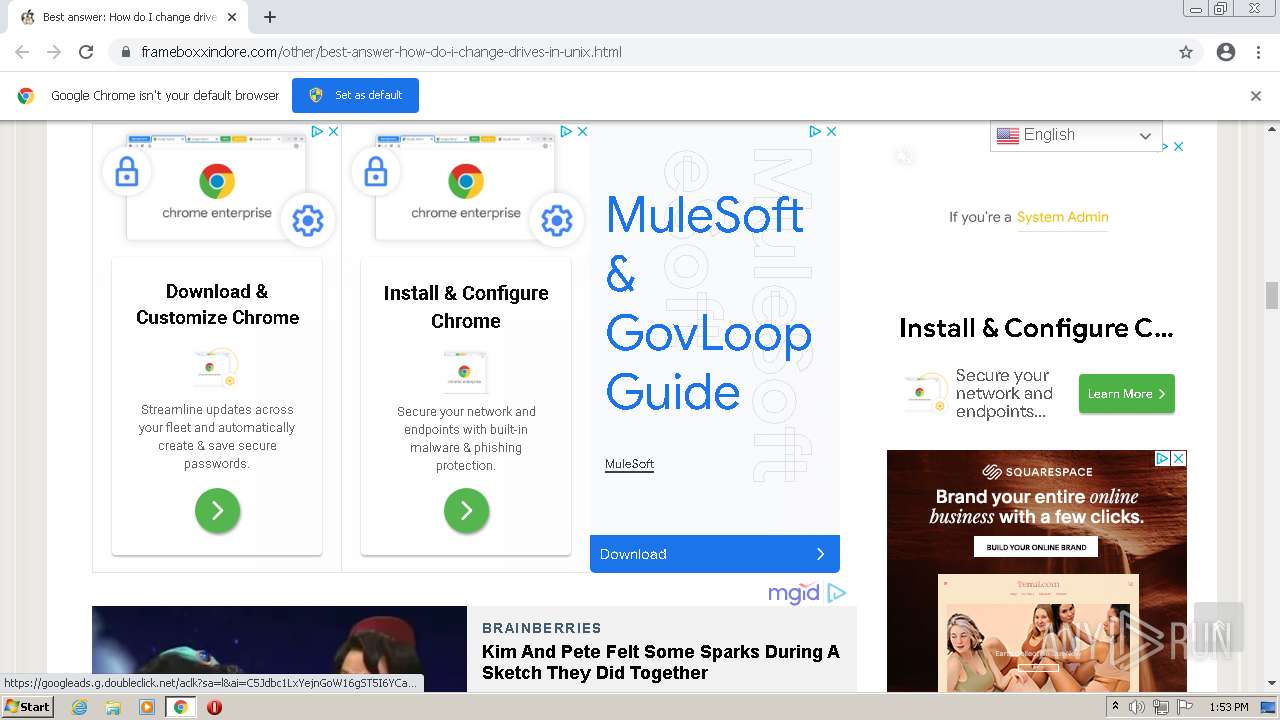This screenshot has width=1280, height=720.
Task: Click green arrow under Download & Customize Chrome
Action: click(x=217, y=510)
